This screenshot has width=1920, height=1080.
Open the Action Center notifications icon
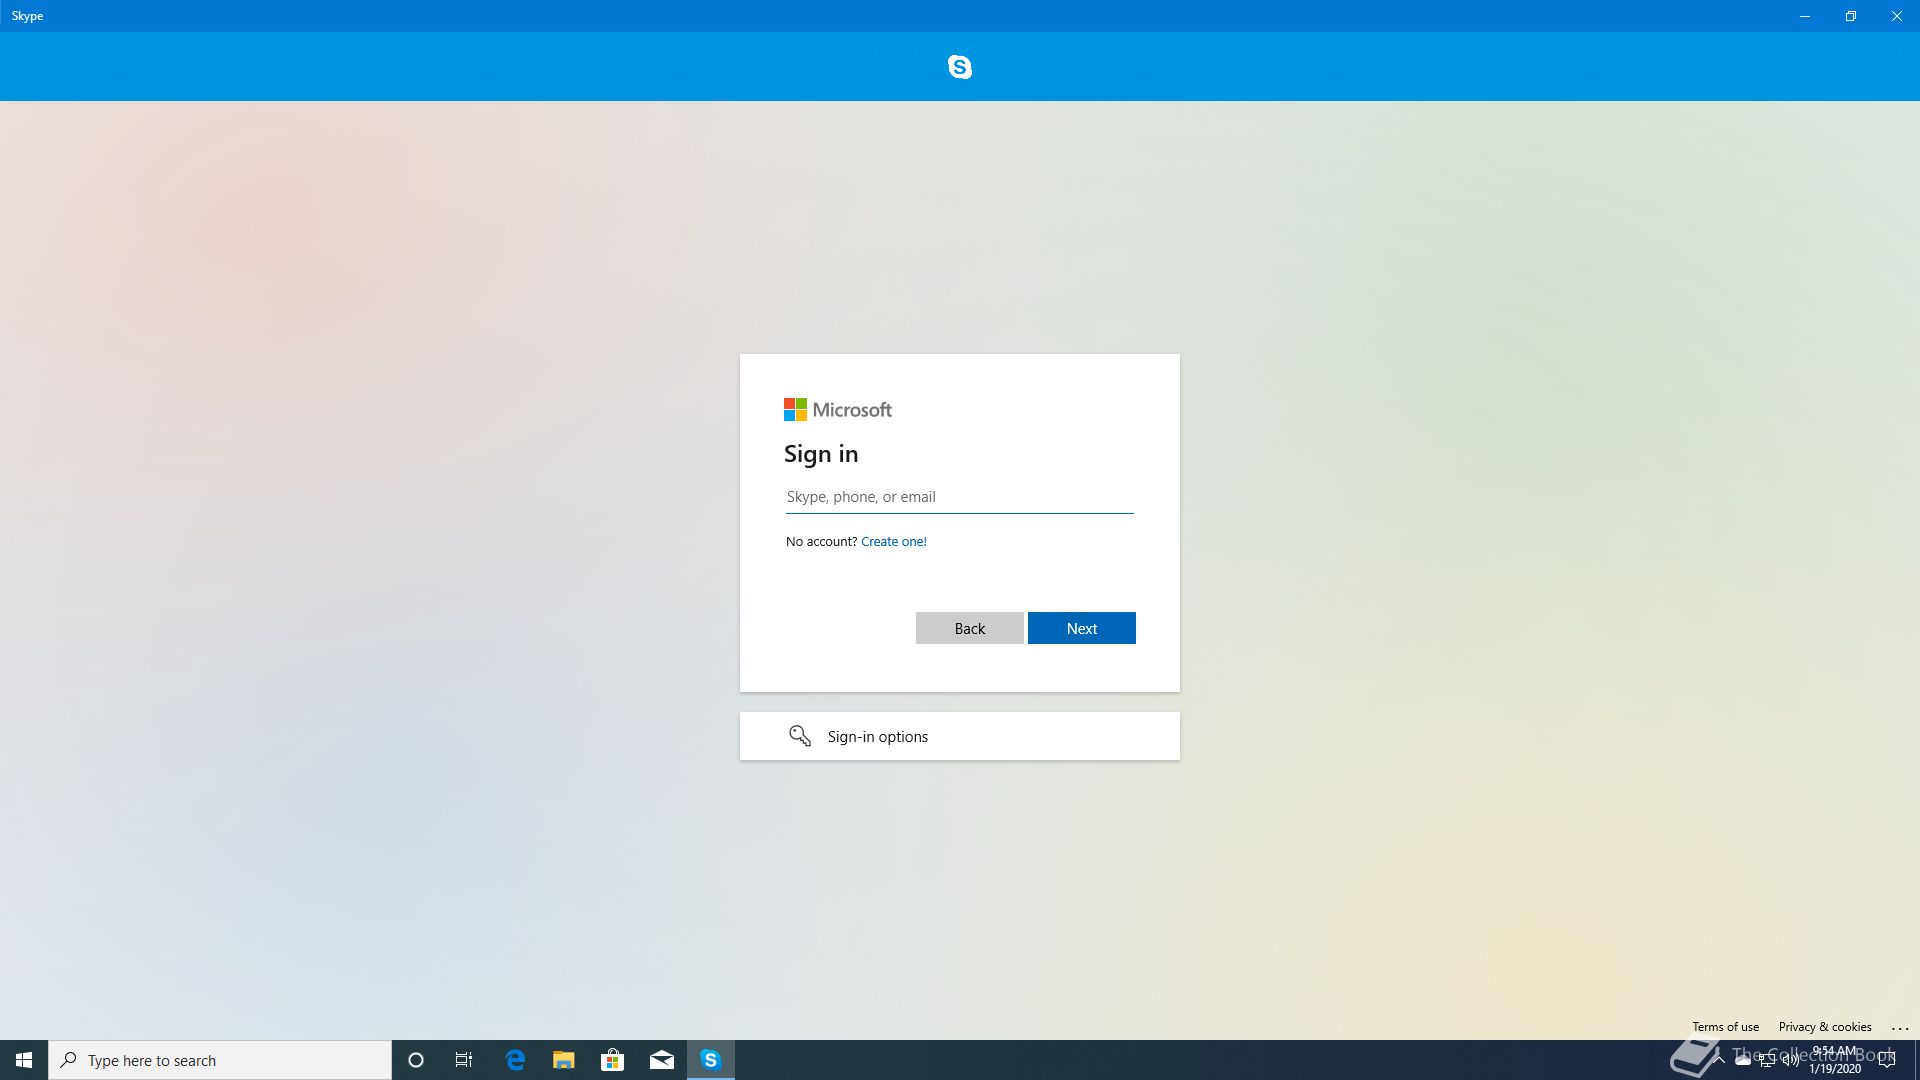pyautogui.click(x=1887, y=1060)
